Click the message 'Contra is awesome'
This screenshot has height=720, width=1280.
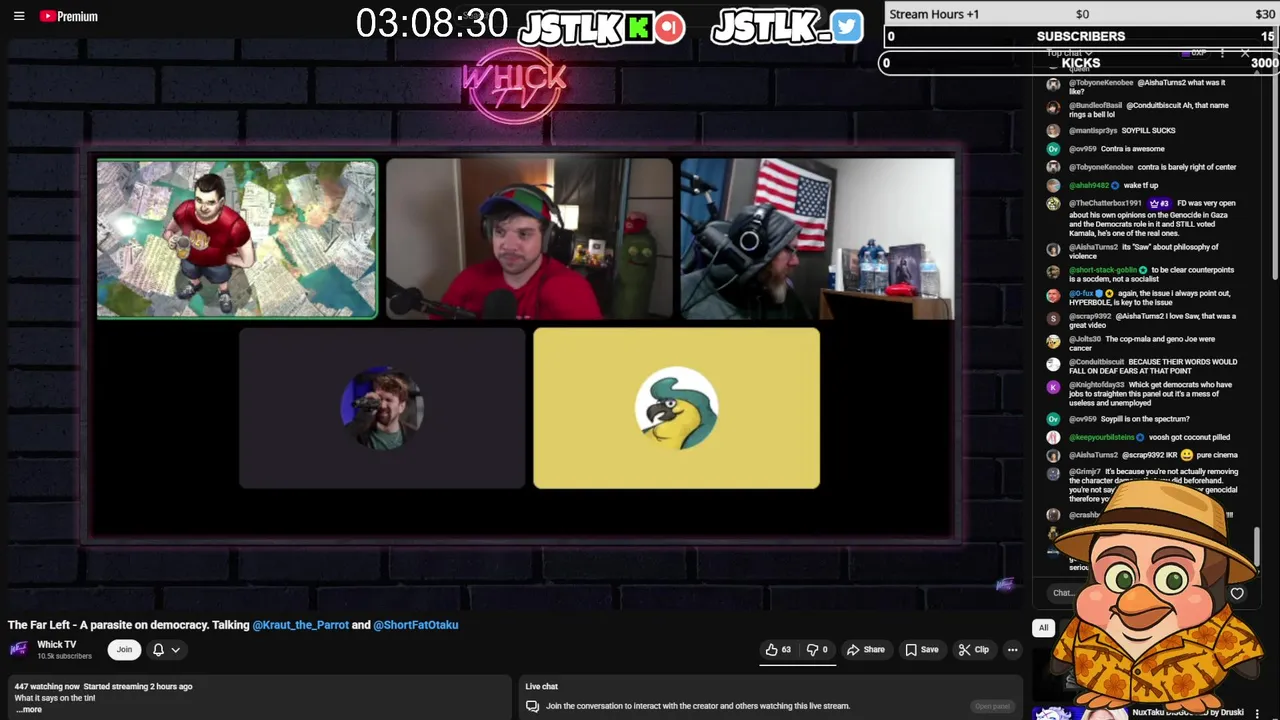tap(1132, 149)
